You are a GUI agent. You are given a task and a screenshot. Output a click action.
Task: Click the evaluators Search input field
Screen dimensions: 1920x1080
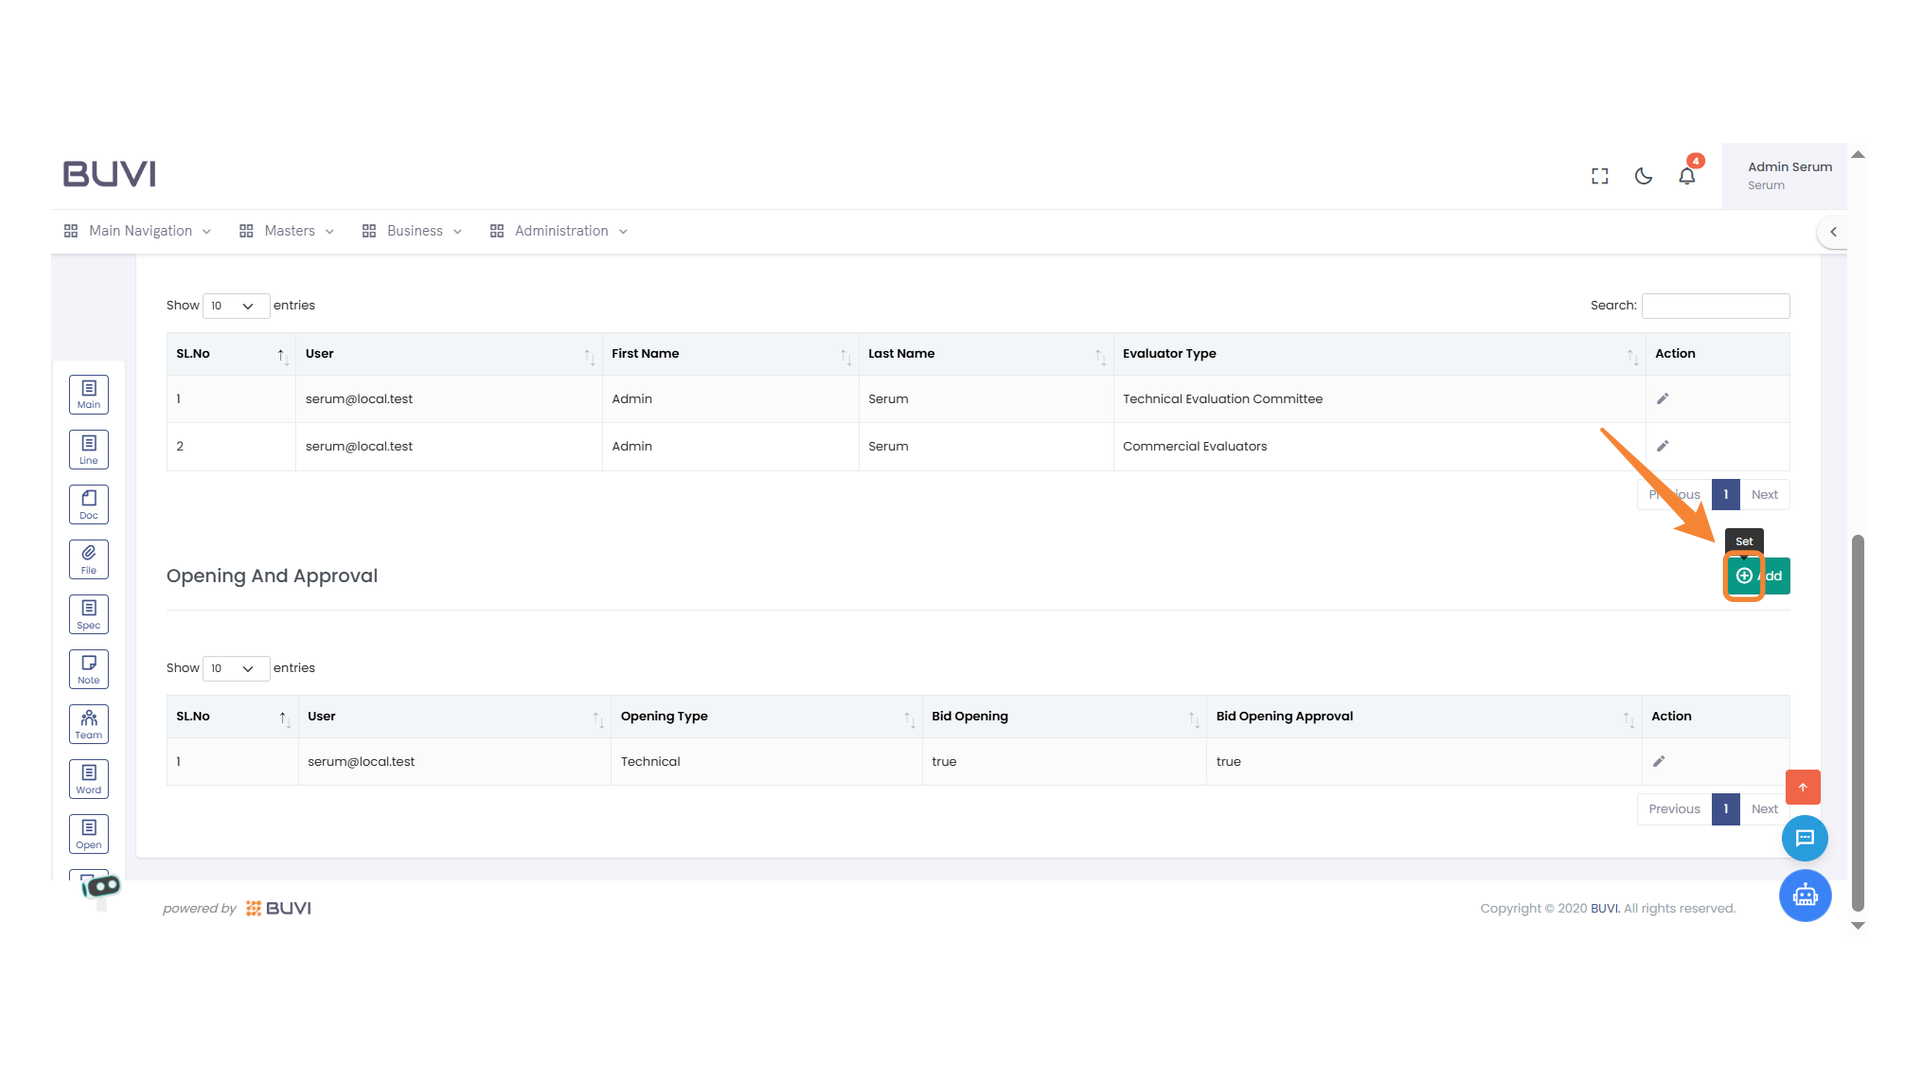(x=1715, y=306)
